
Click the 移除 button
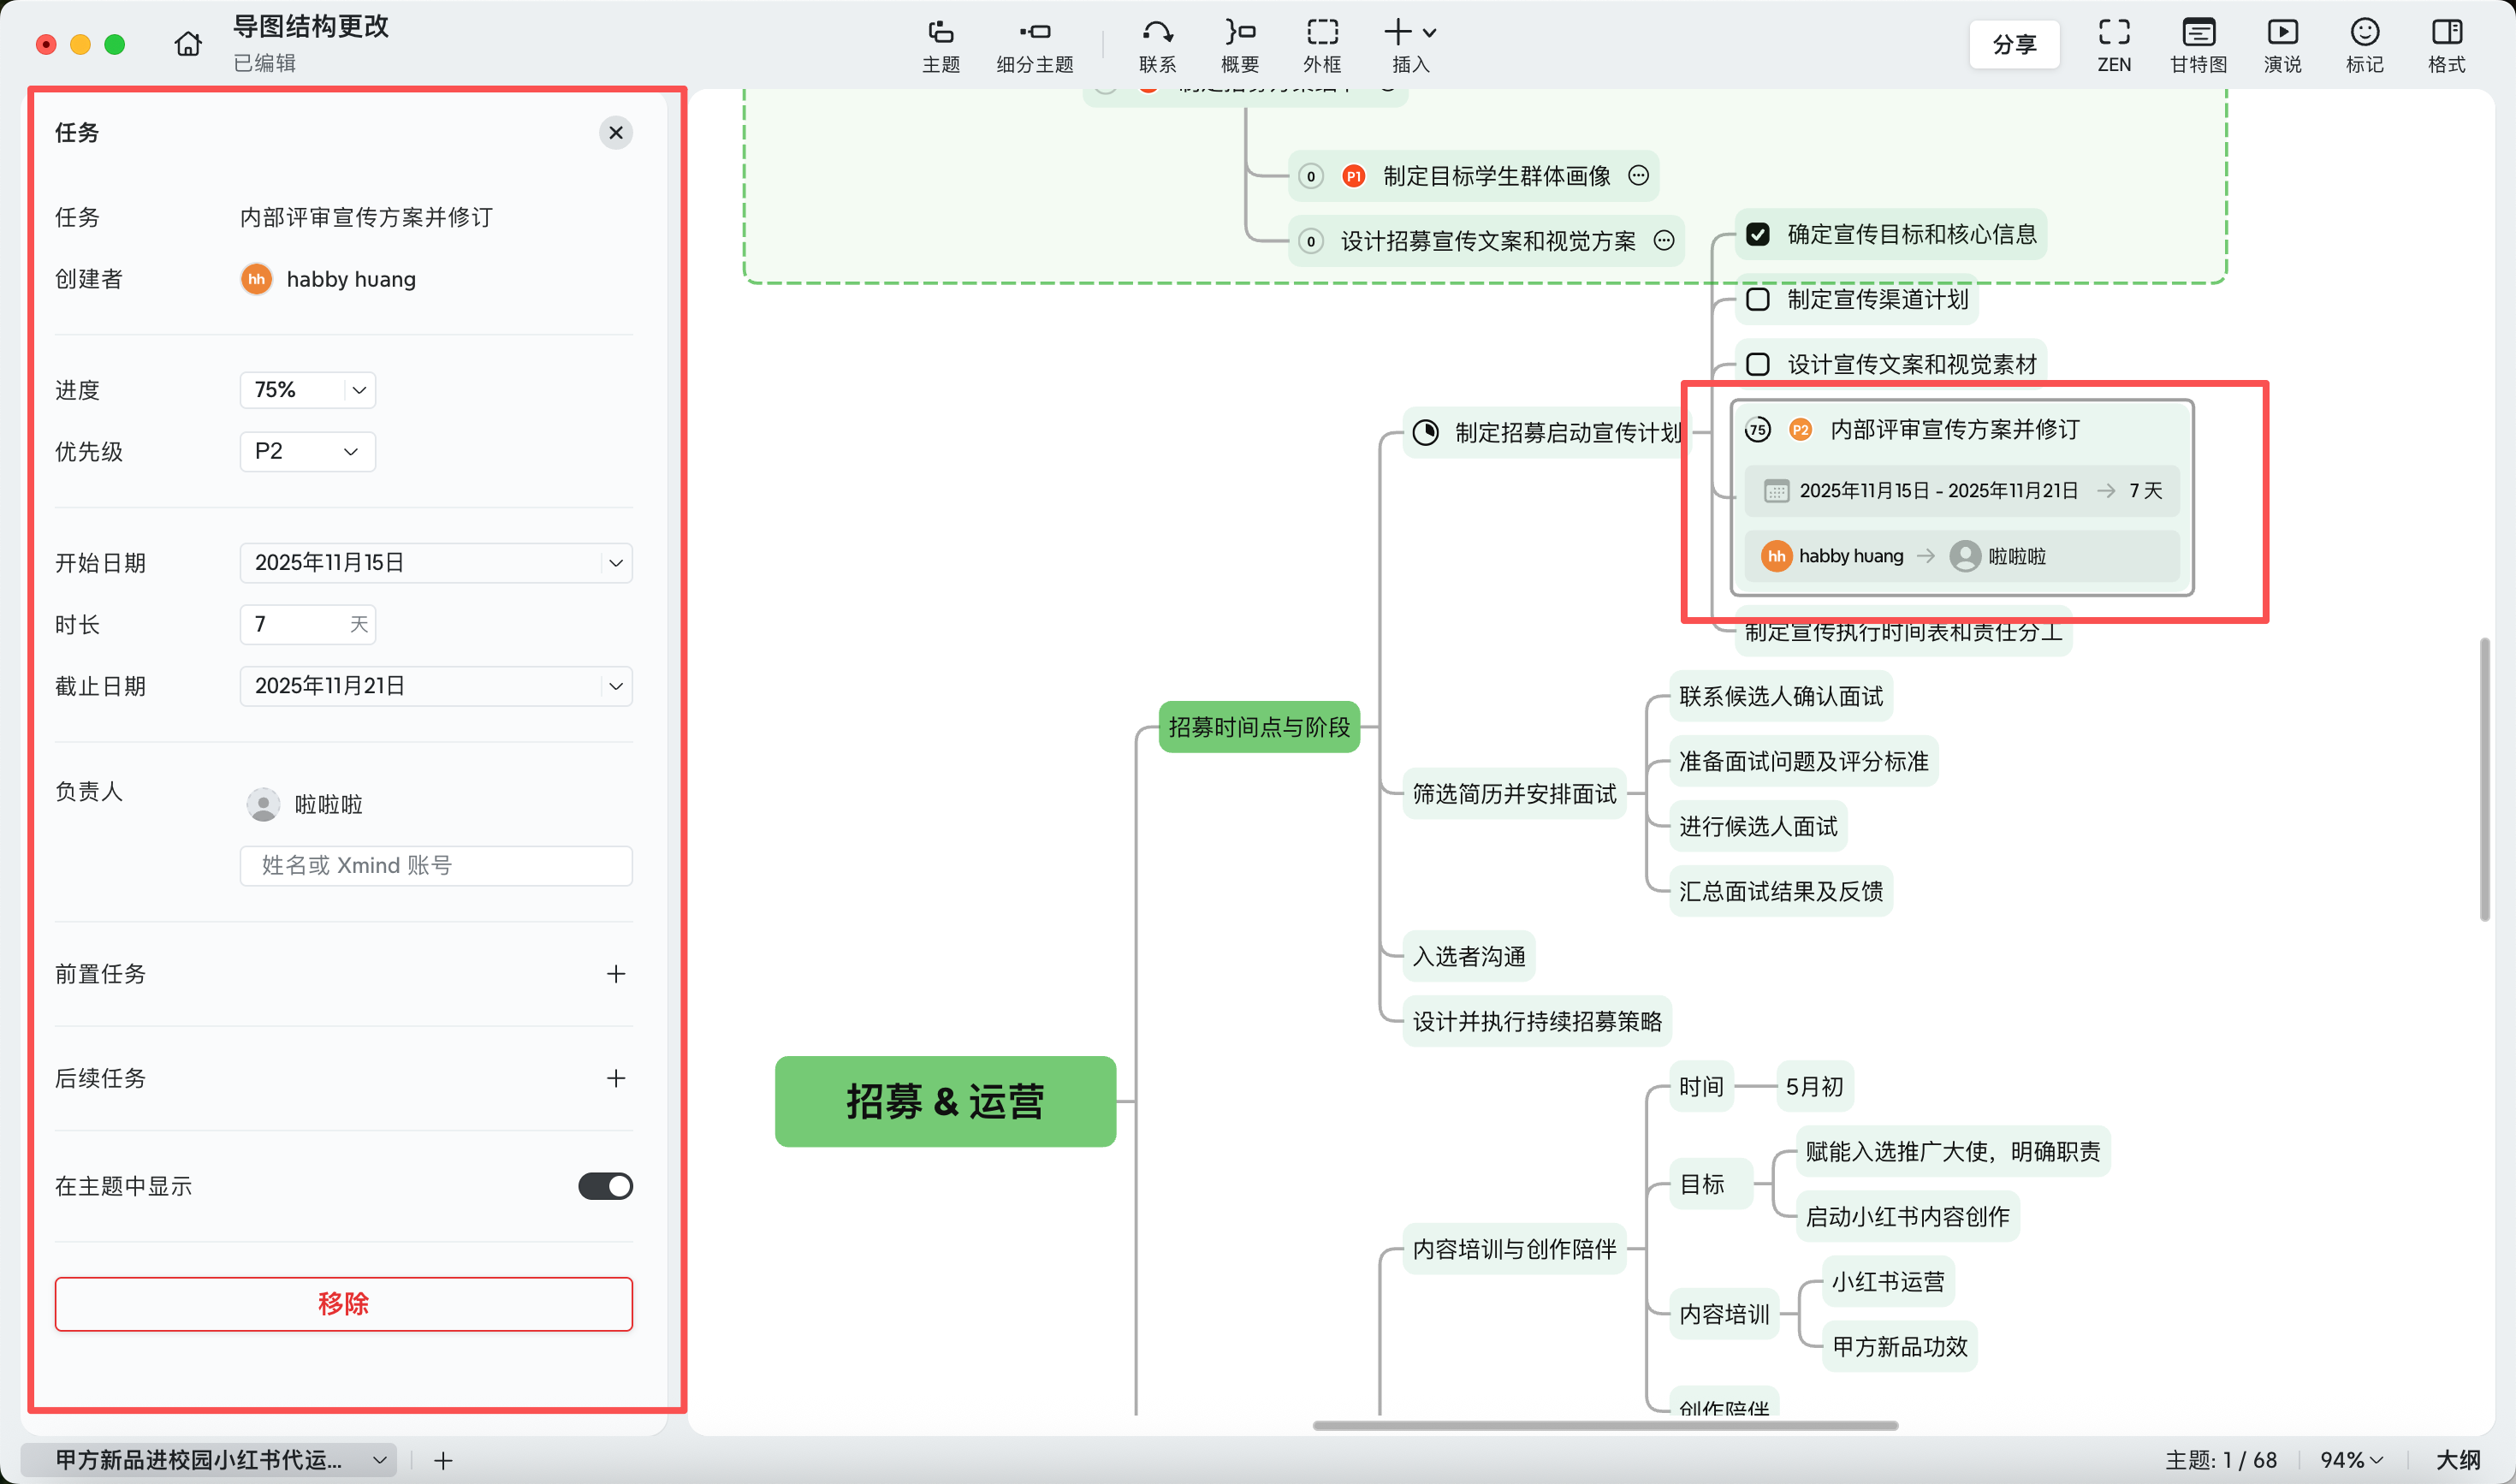343,1303
